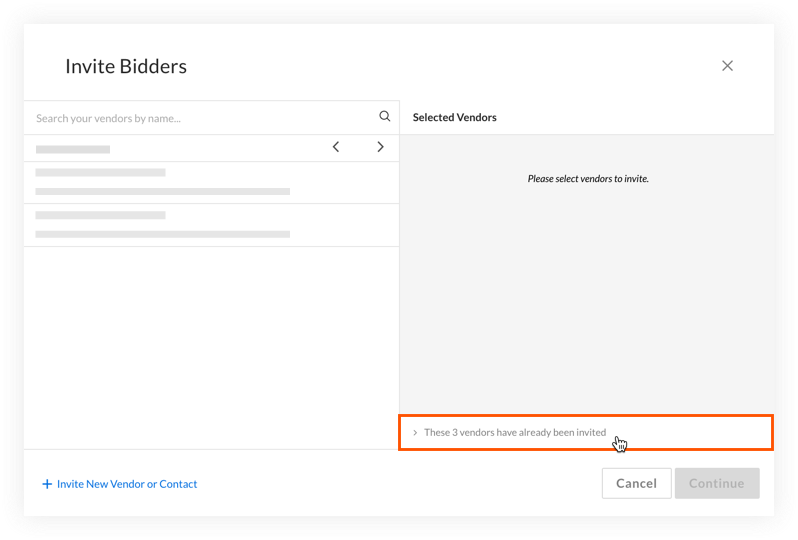Select the second vendor's short name placeholder

[100, 215]
